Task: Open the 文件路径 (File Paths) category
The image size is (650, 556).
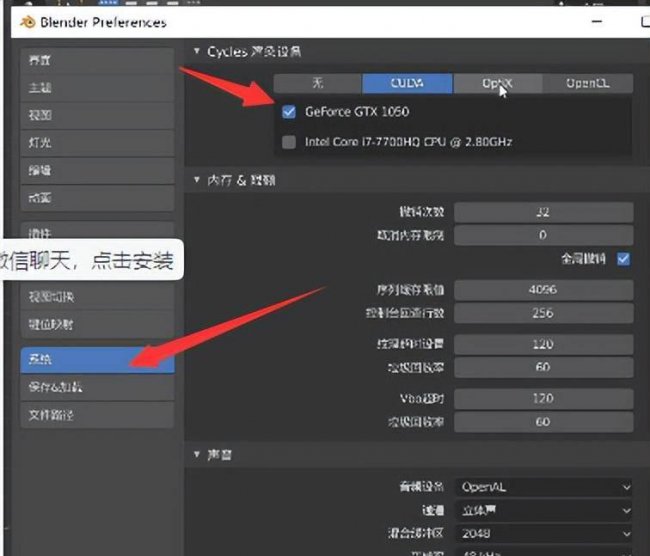Action: tap(97, 415)
